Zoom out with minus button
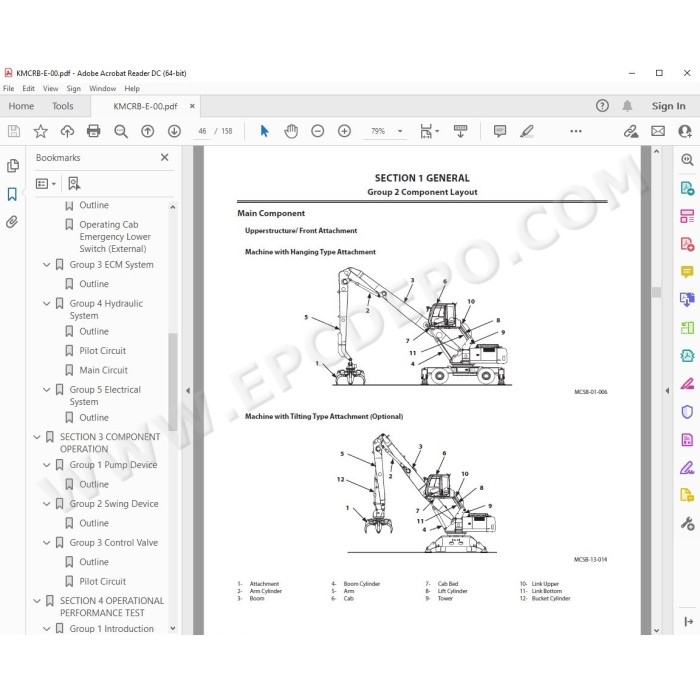 click(317, 131)
